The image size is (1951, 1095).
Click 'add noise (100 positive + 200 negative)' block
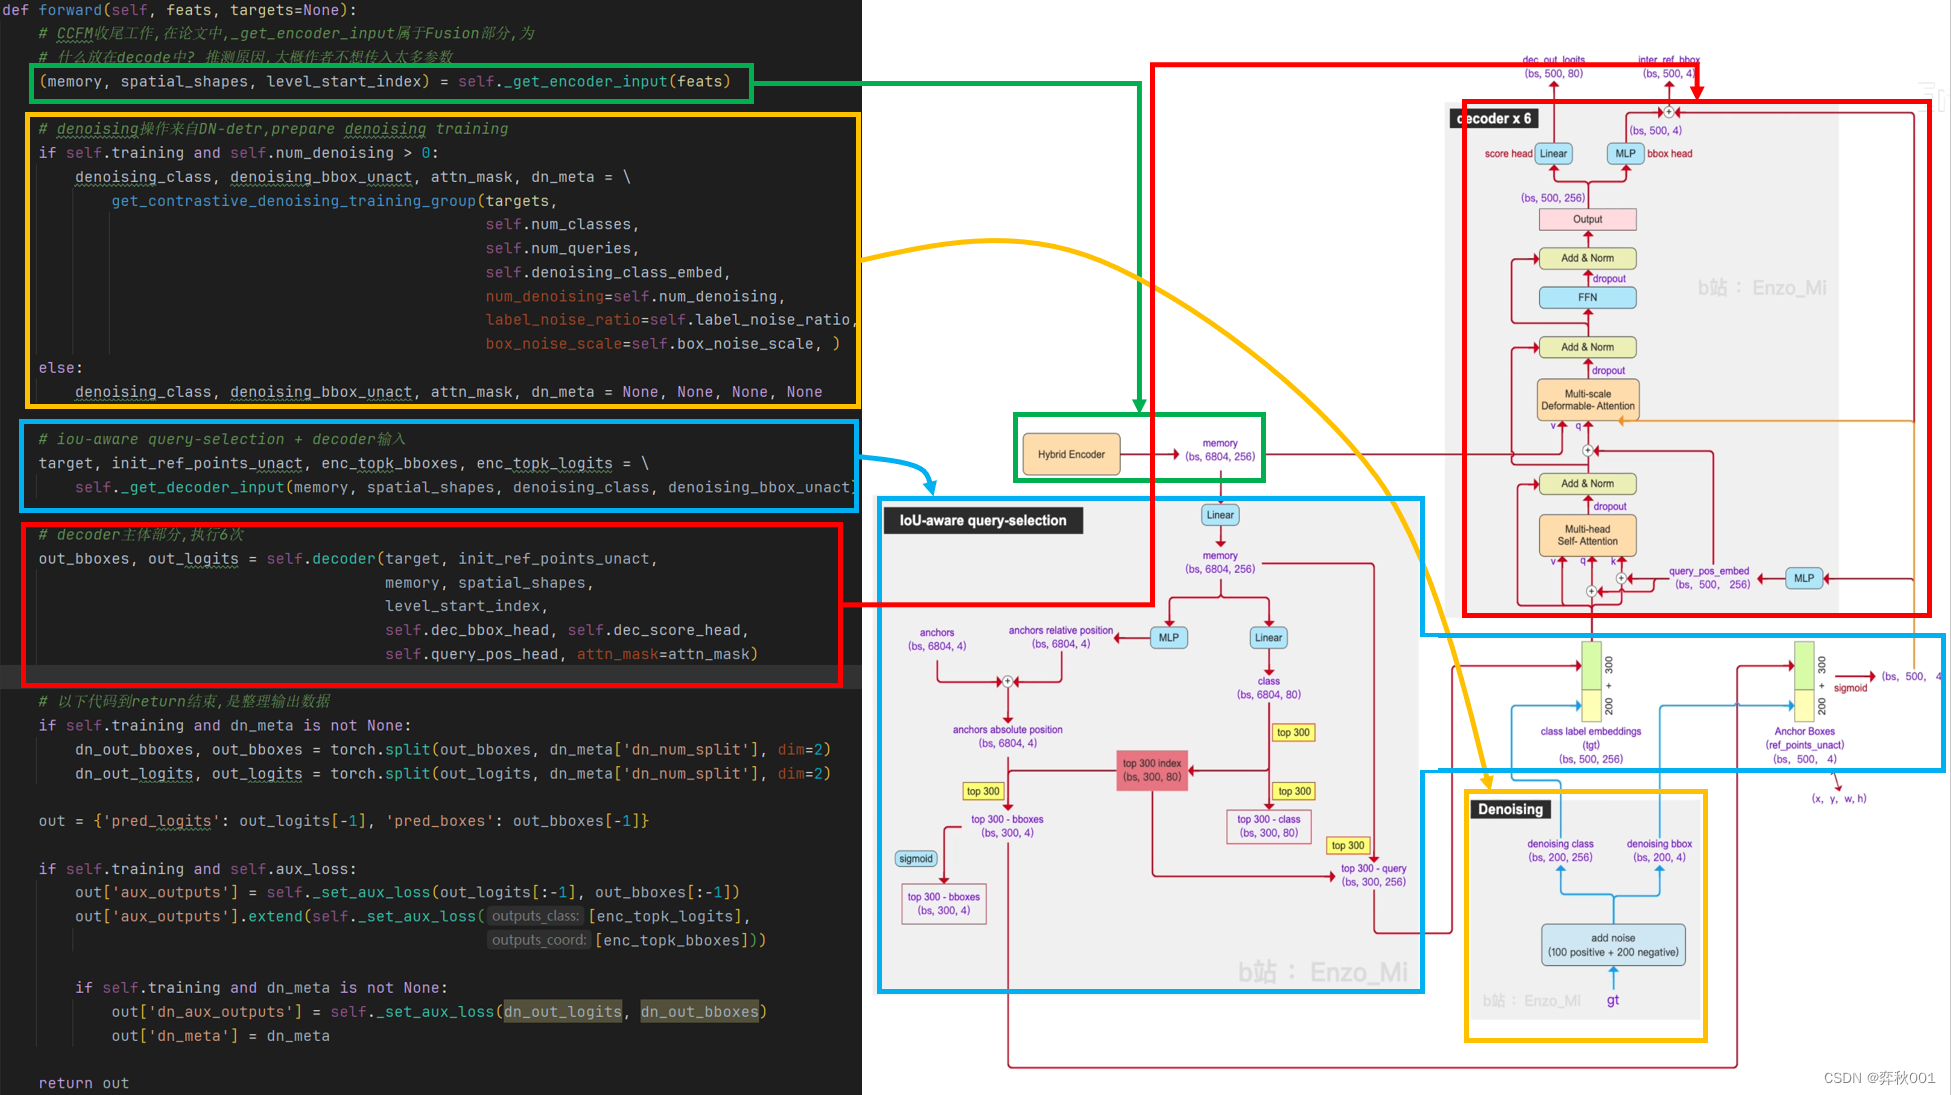[1613, 945]
